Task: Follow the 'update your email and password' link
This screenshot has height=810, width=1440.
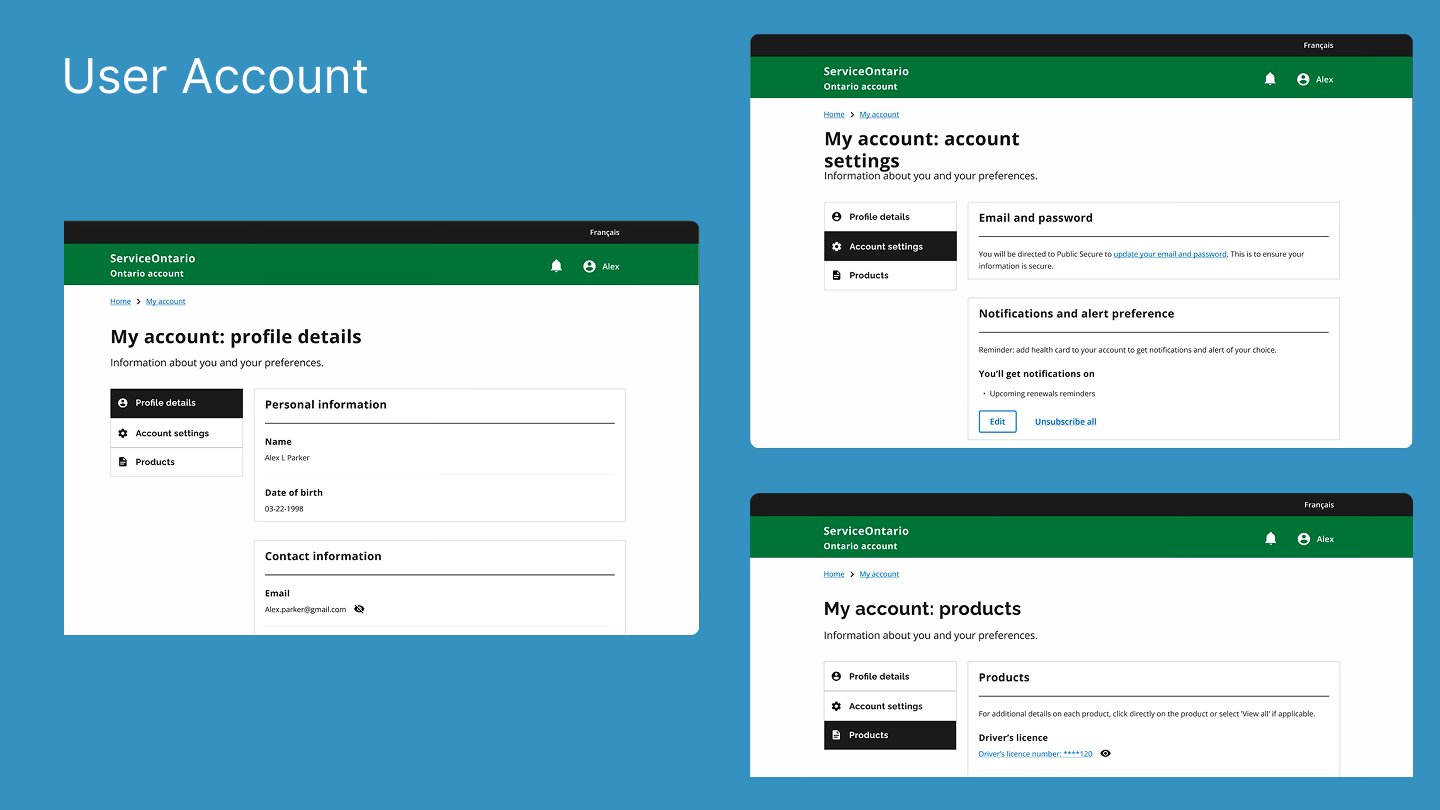Action: pyautogui.click(x=1169, y=254)
